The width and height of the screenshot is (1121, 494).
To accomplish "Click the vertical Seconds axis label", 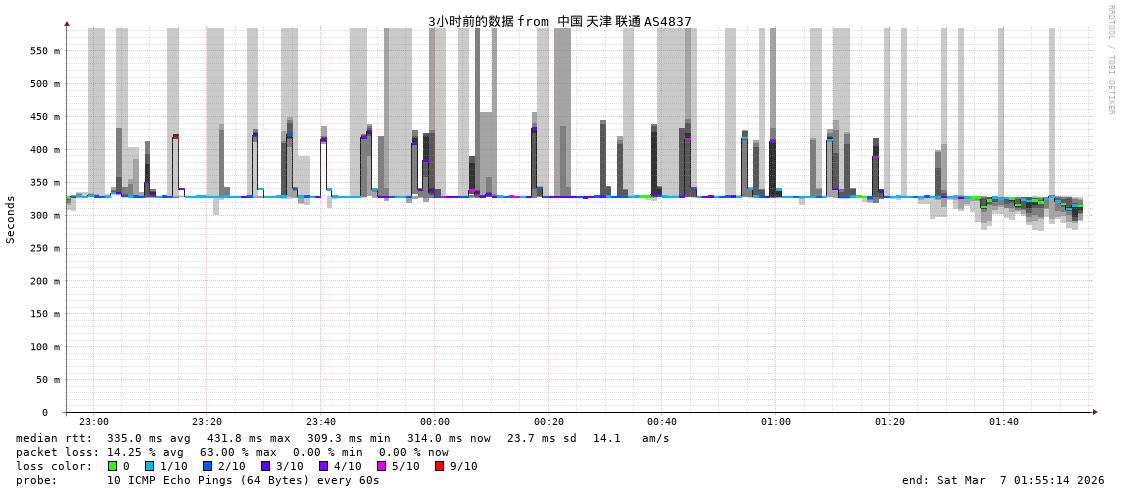I will pyautogui.click(x=11, y=219).
